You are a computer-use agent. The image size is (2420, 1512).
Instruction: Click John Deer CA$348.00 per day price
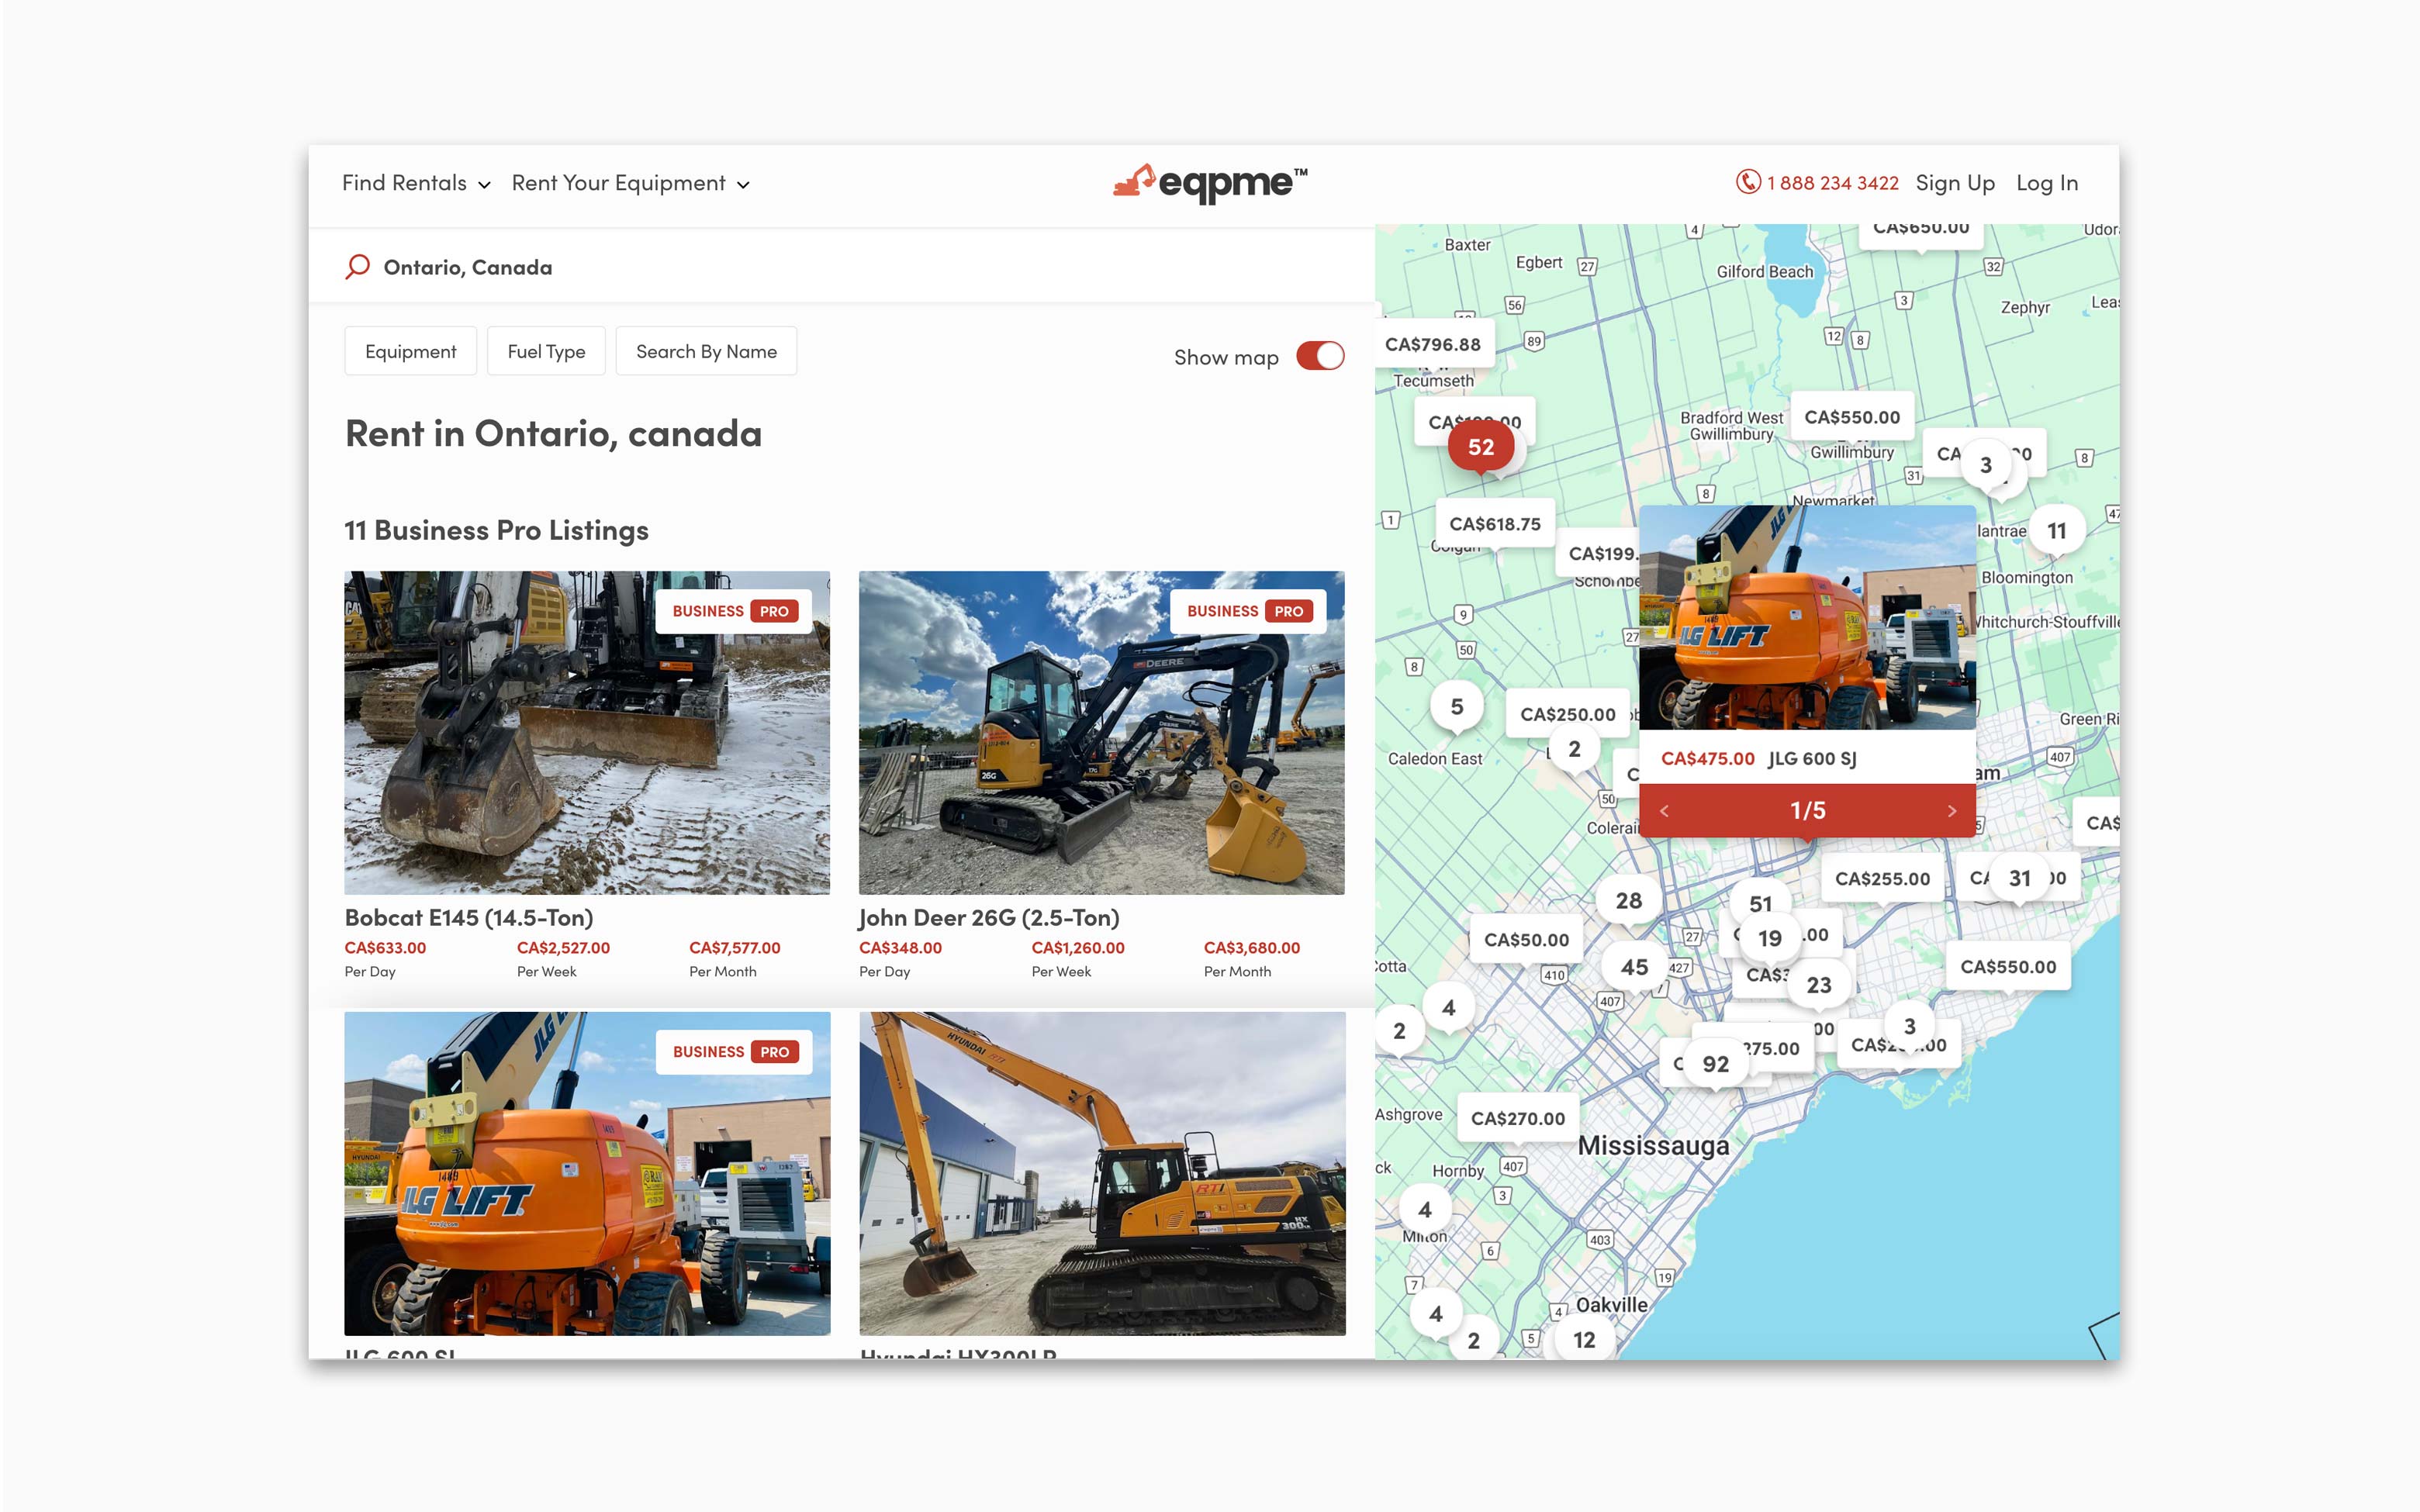[x=900, y=947]
